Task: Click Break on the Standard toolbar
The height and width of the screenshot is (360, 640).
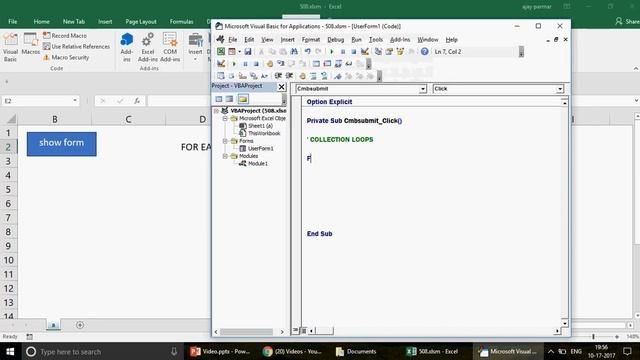Action: click(343, 51)
